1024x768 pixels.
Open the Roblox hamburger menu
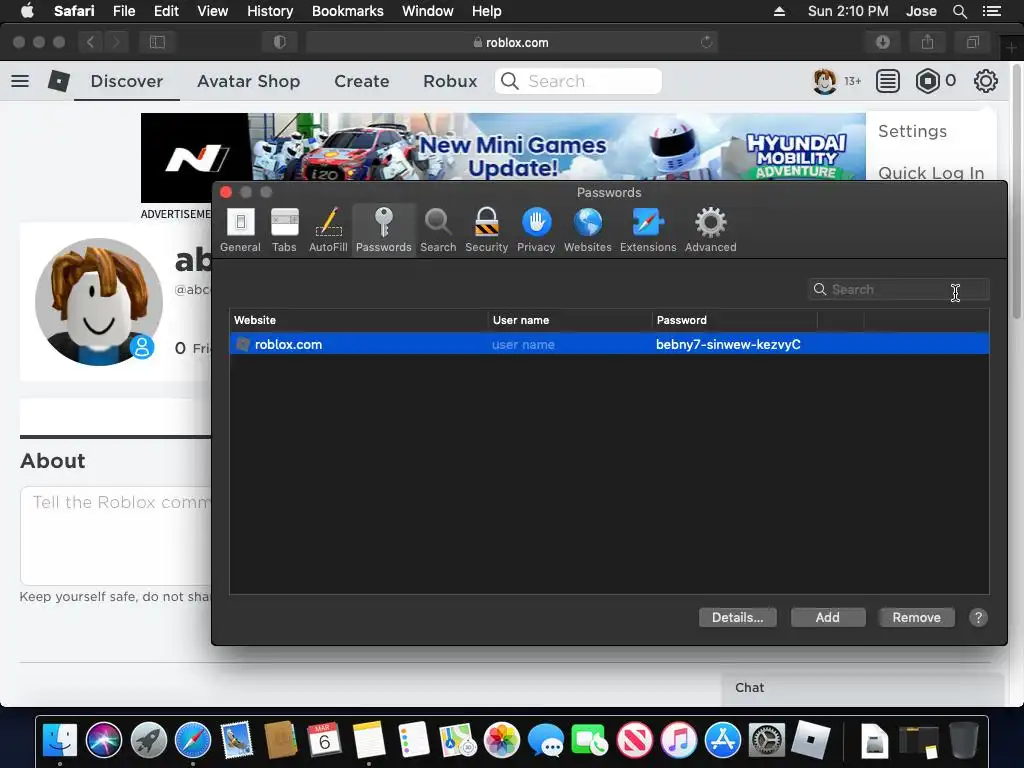(x=20, y=81)
